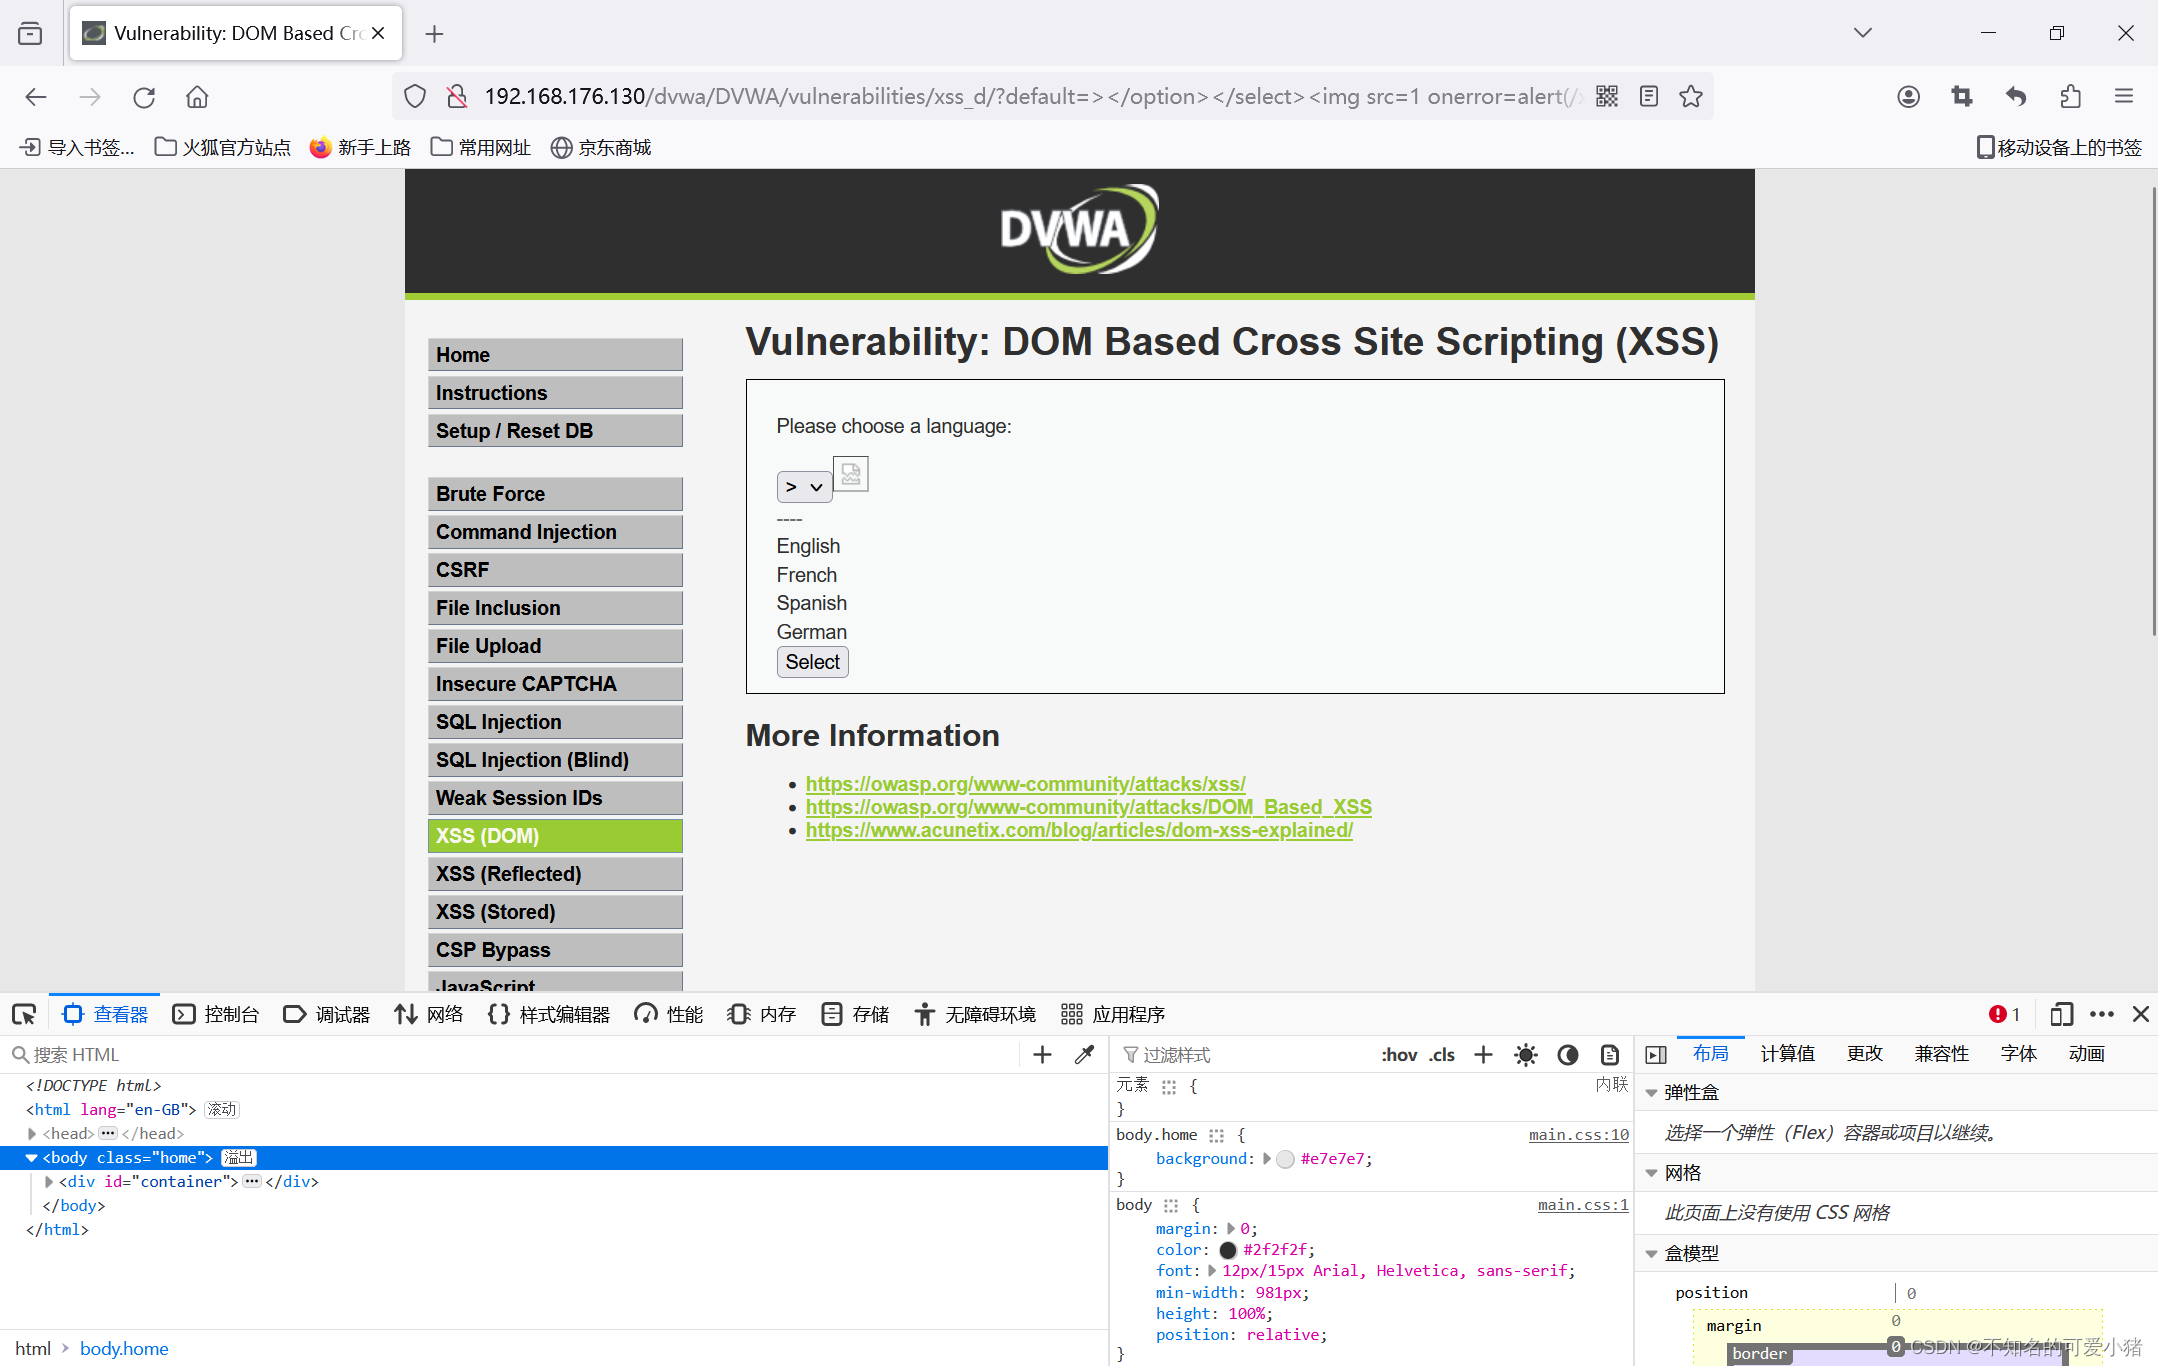Open the SQL Injection menu item

tap(555, 721)
